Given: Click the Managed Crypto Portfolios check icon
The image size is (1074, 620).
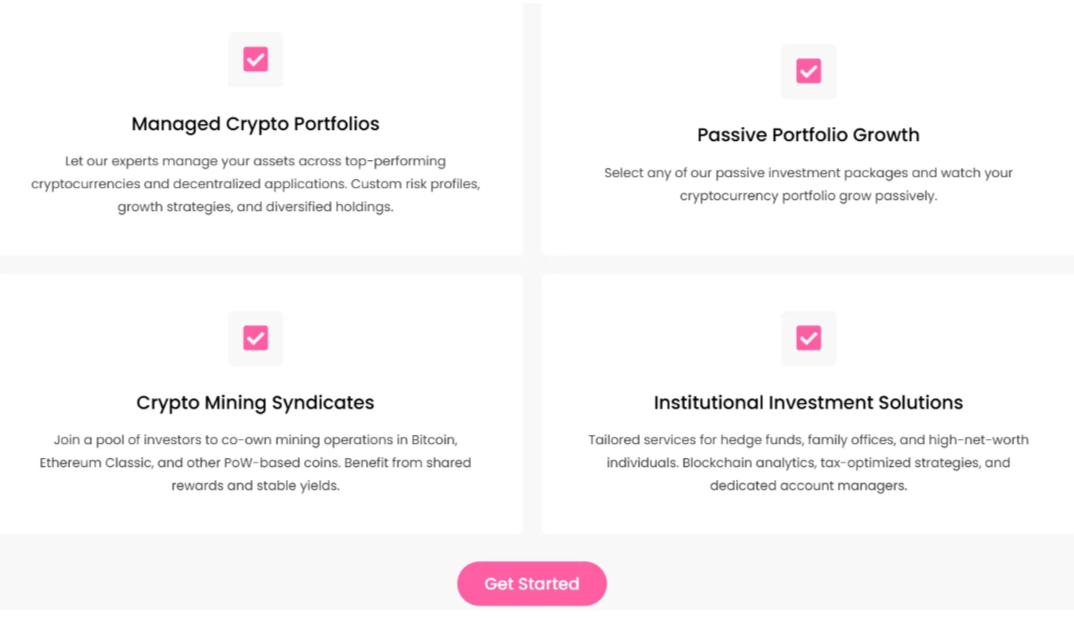Looking at the screenshot, I should point(255,60).
